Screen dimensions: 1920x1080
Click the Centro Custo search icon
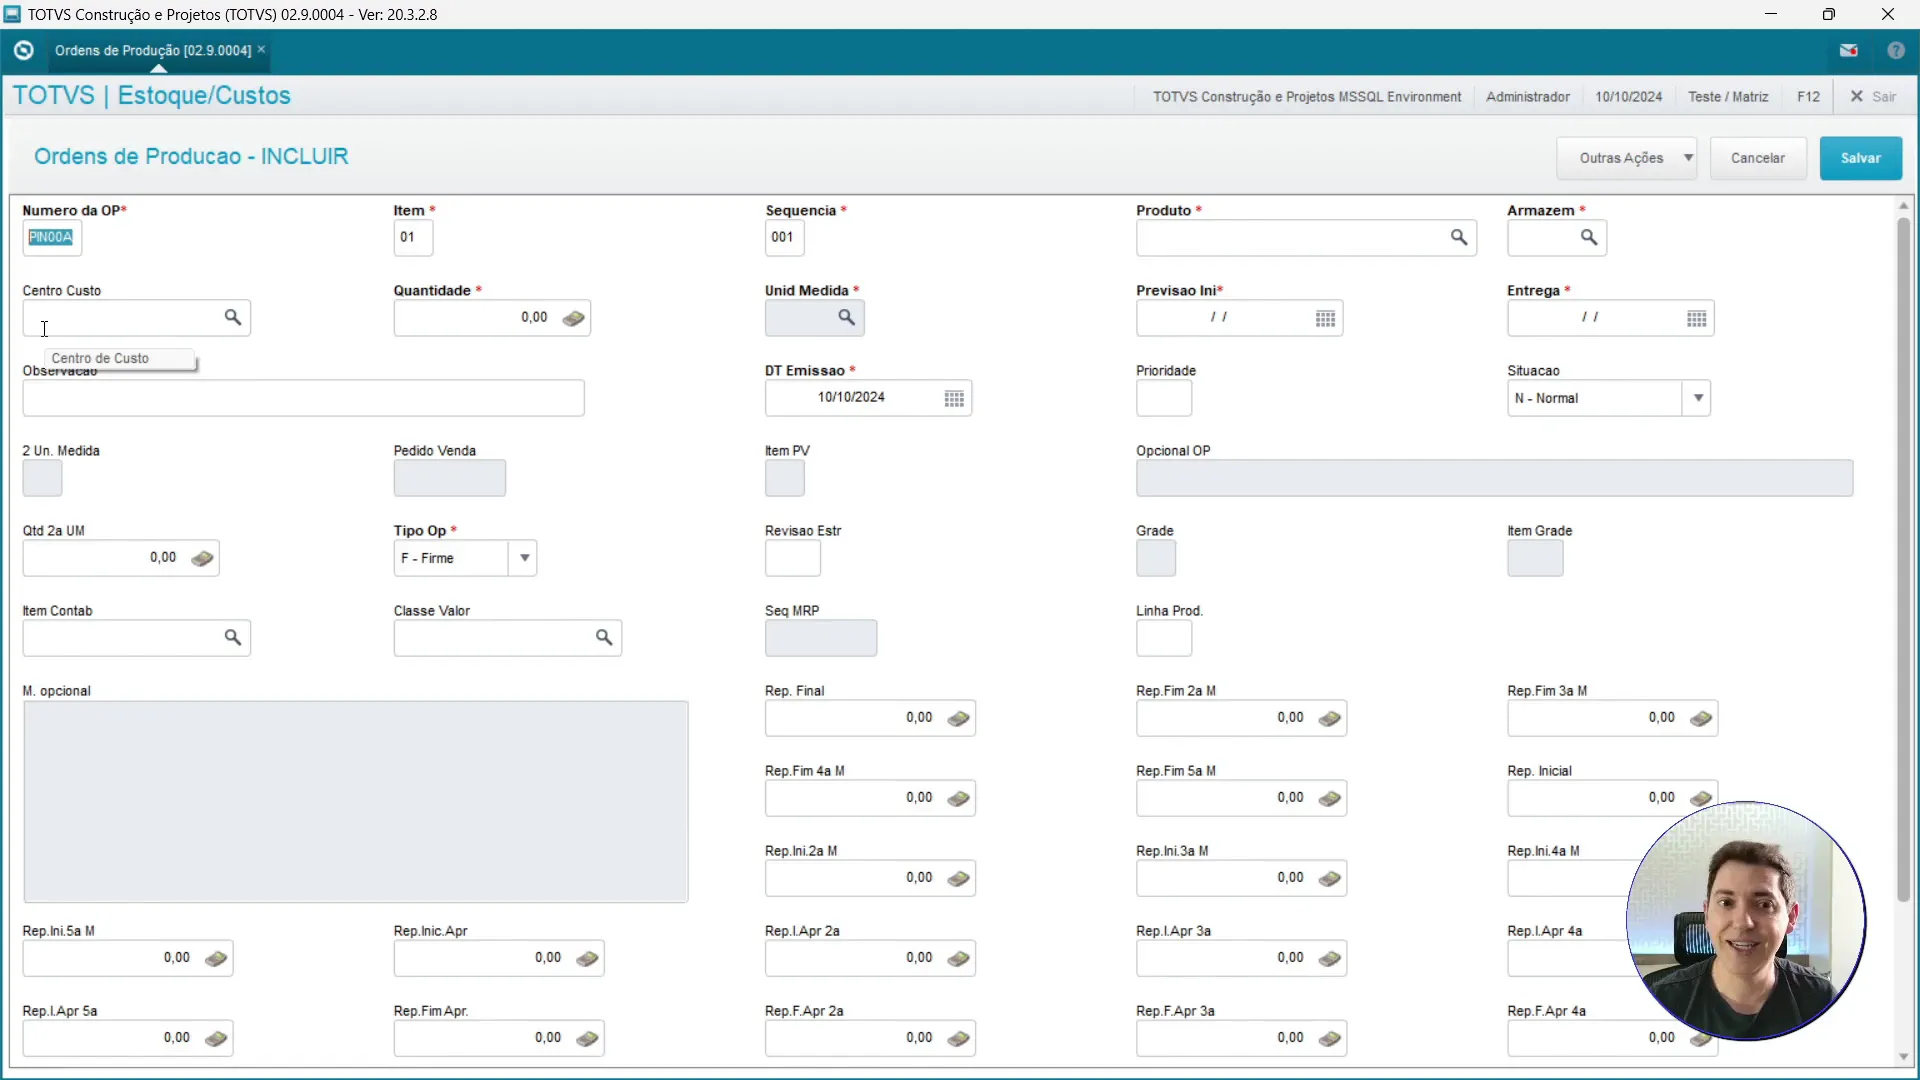point(233,316)
